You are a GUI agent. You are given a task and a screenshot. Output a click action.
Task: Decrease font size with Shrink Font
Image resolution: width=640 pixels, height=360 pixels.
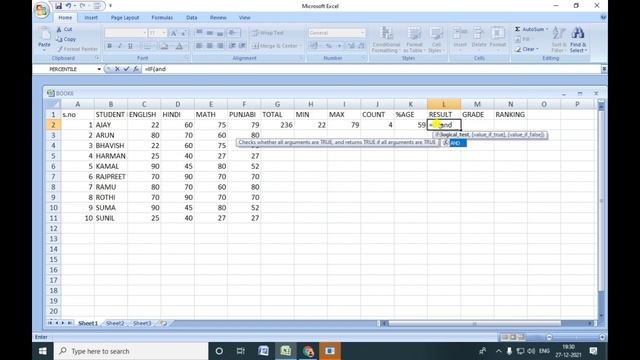183,33
